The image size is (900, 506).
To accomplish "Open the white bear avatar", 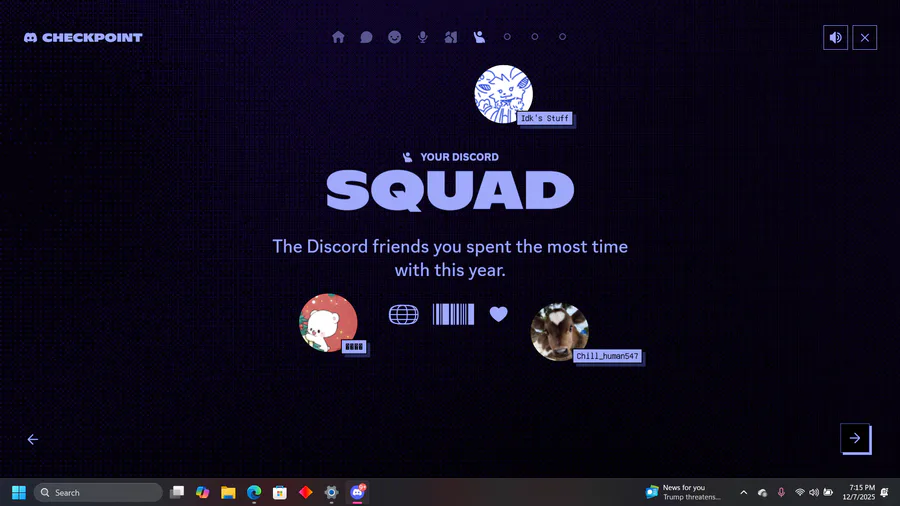I will tap(328, 322).
